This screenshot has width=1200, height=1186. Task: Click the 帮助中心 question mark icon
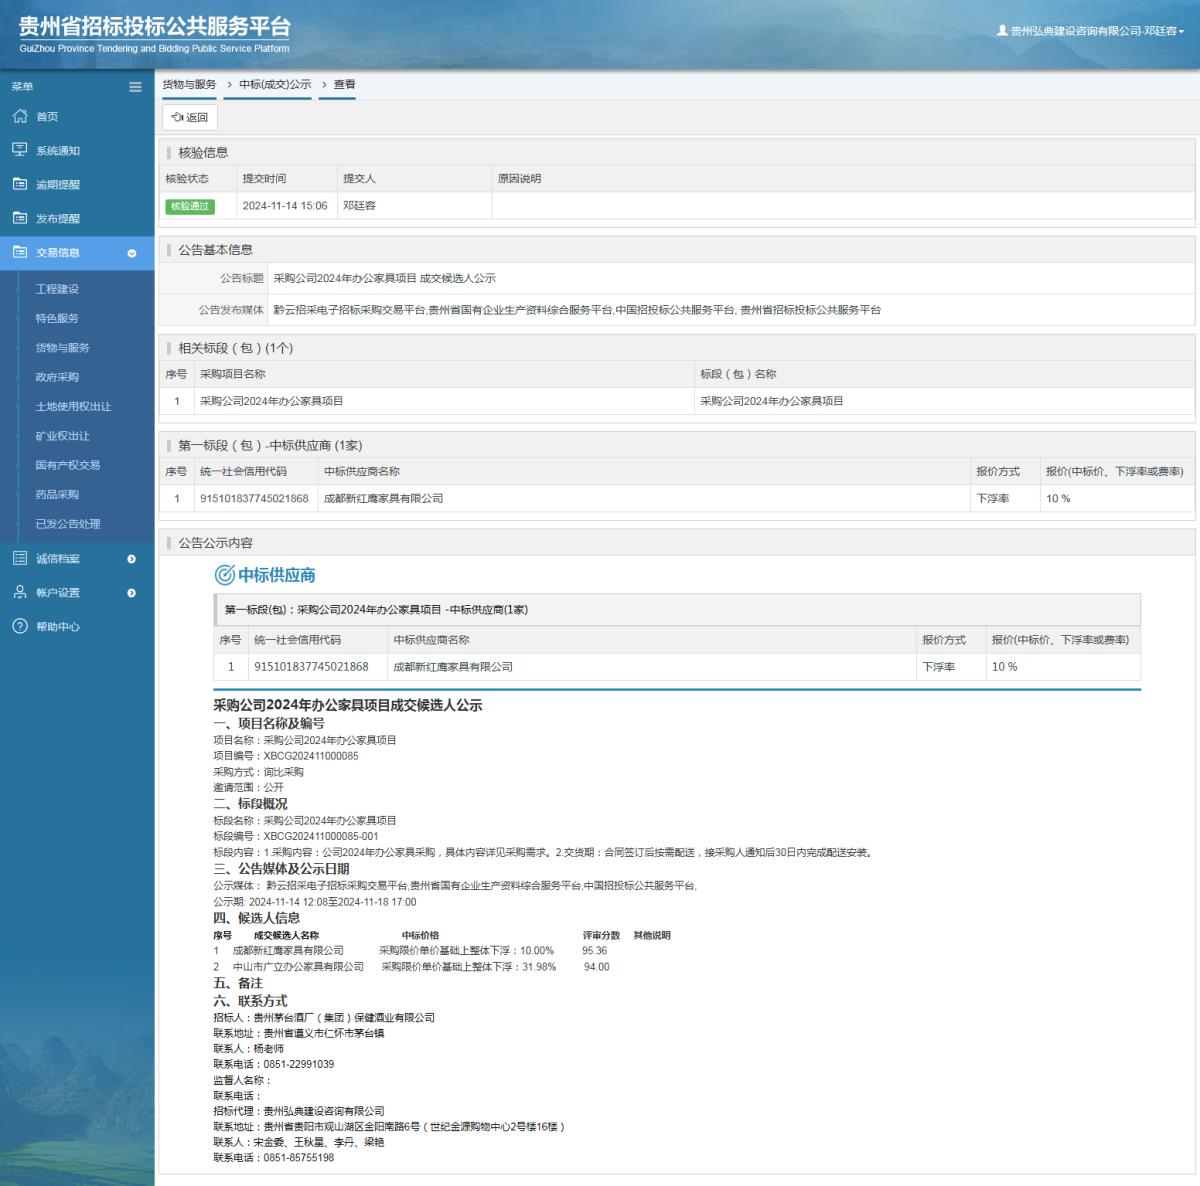click(x=20, y=626)
